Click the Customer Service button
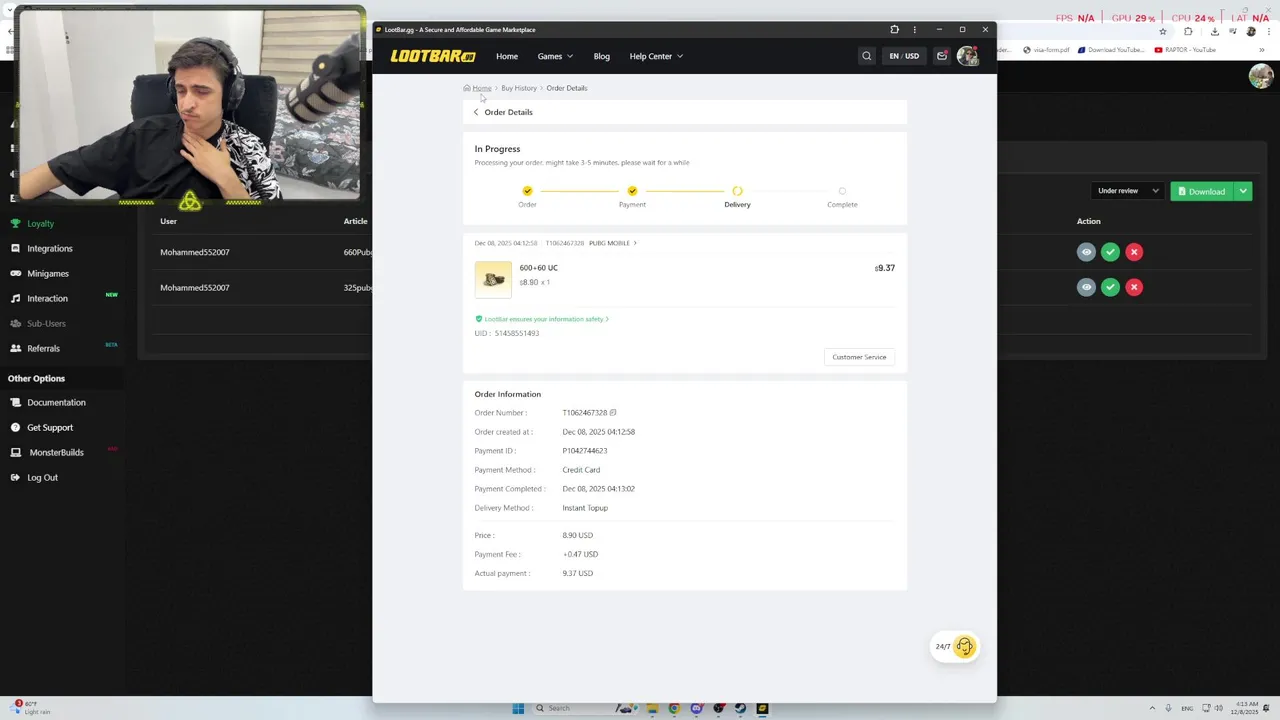1280x720 pixels. click(859, 357)
